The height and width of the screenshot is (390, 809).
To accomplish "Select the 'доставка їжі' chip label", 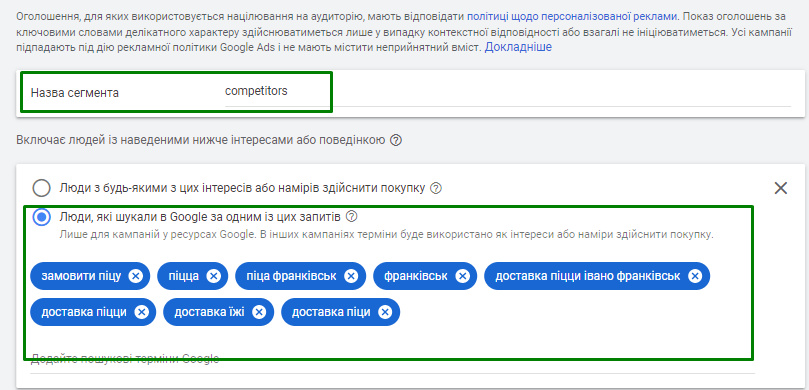I will [x=209, y=312].
